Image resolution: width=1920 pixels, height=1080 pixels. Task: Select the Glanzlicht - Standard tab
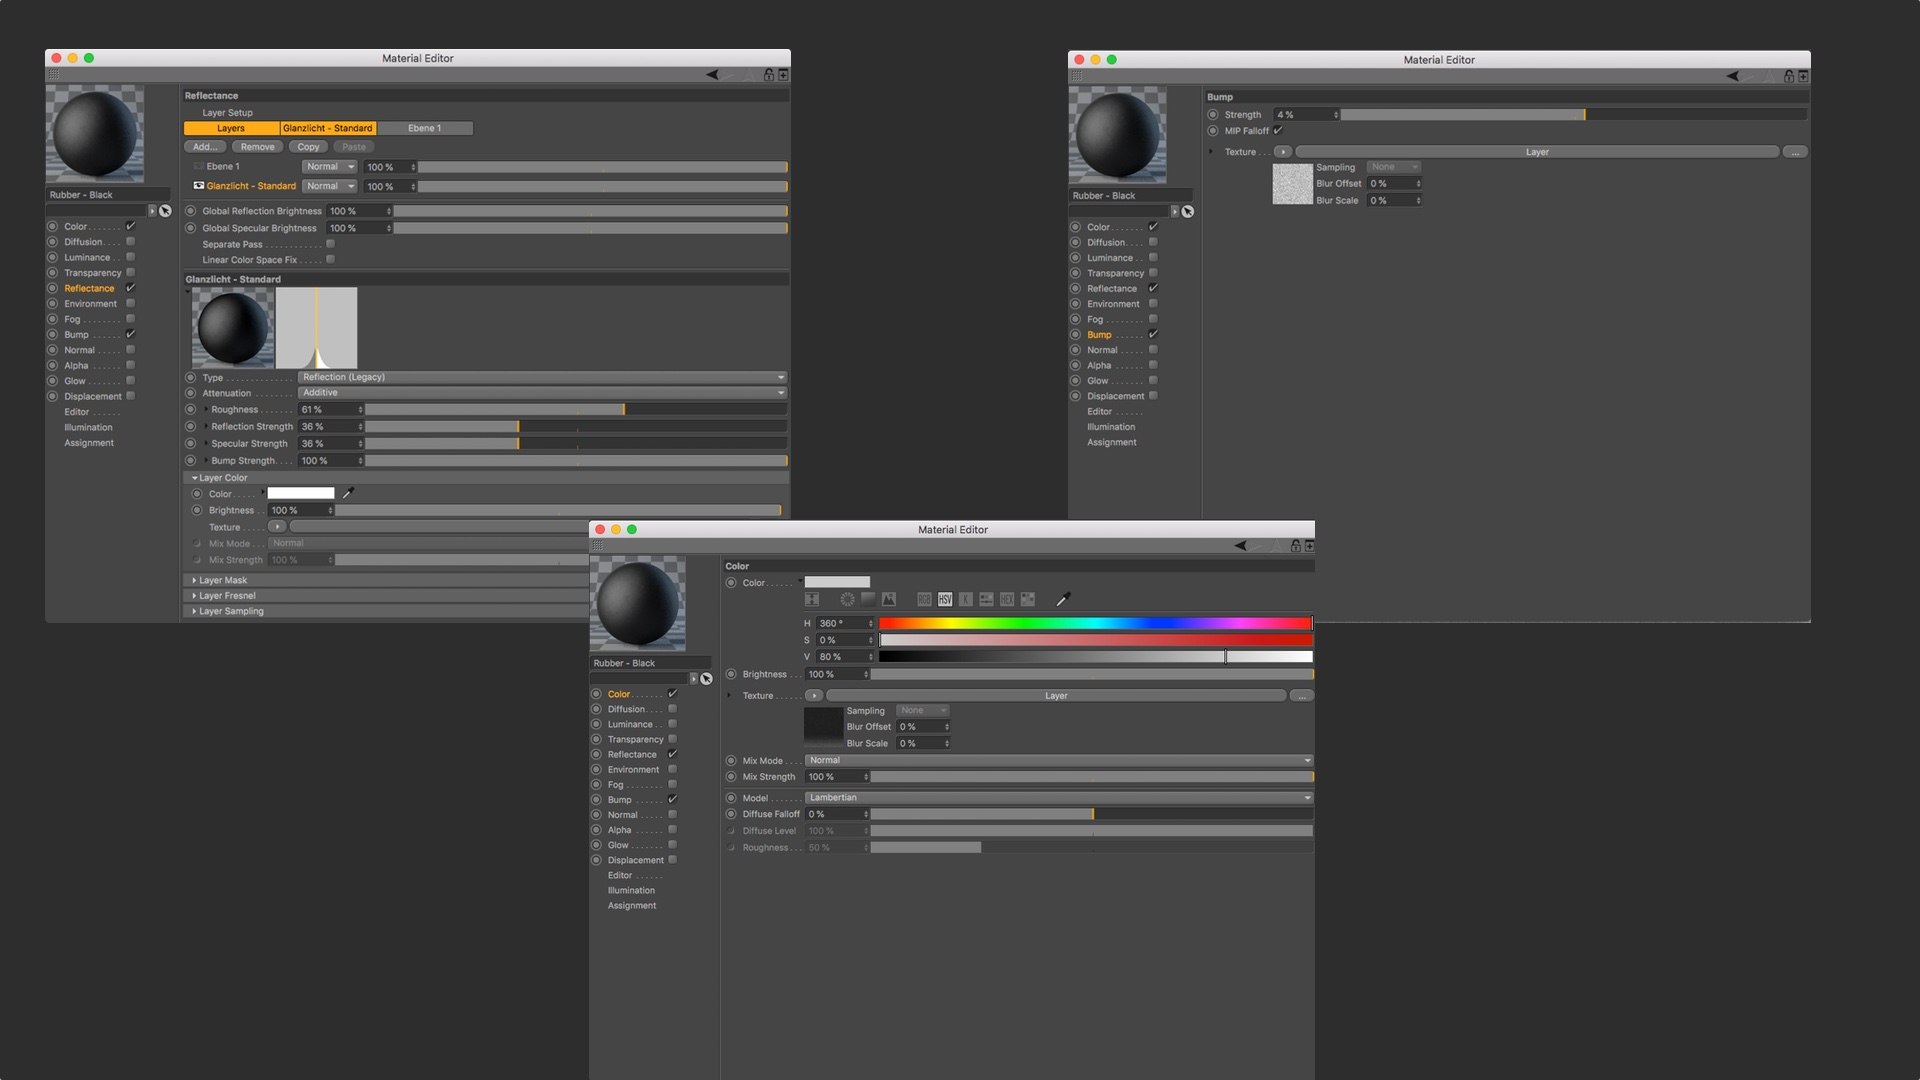tap(327, 128)
